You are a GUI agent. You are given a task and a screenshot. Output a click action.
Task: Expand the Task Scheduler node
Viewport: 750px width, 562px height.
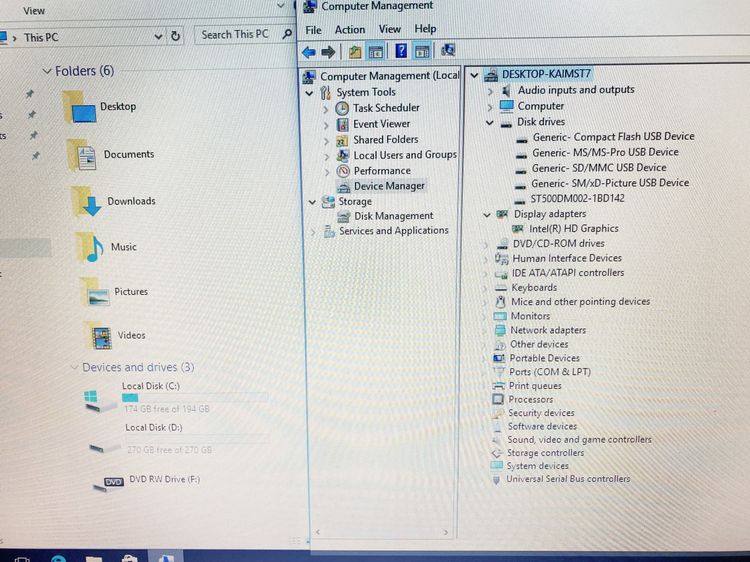326,110
